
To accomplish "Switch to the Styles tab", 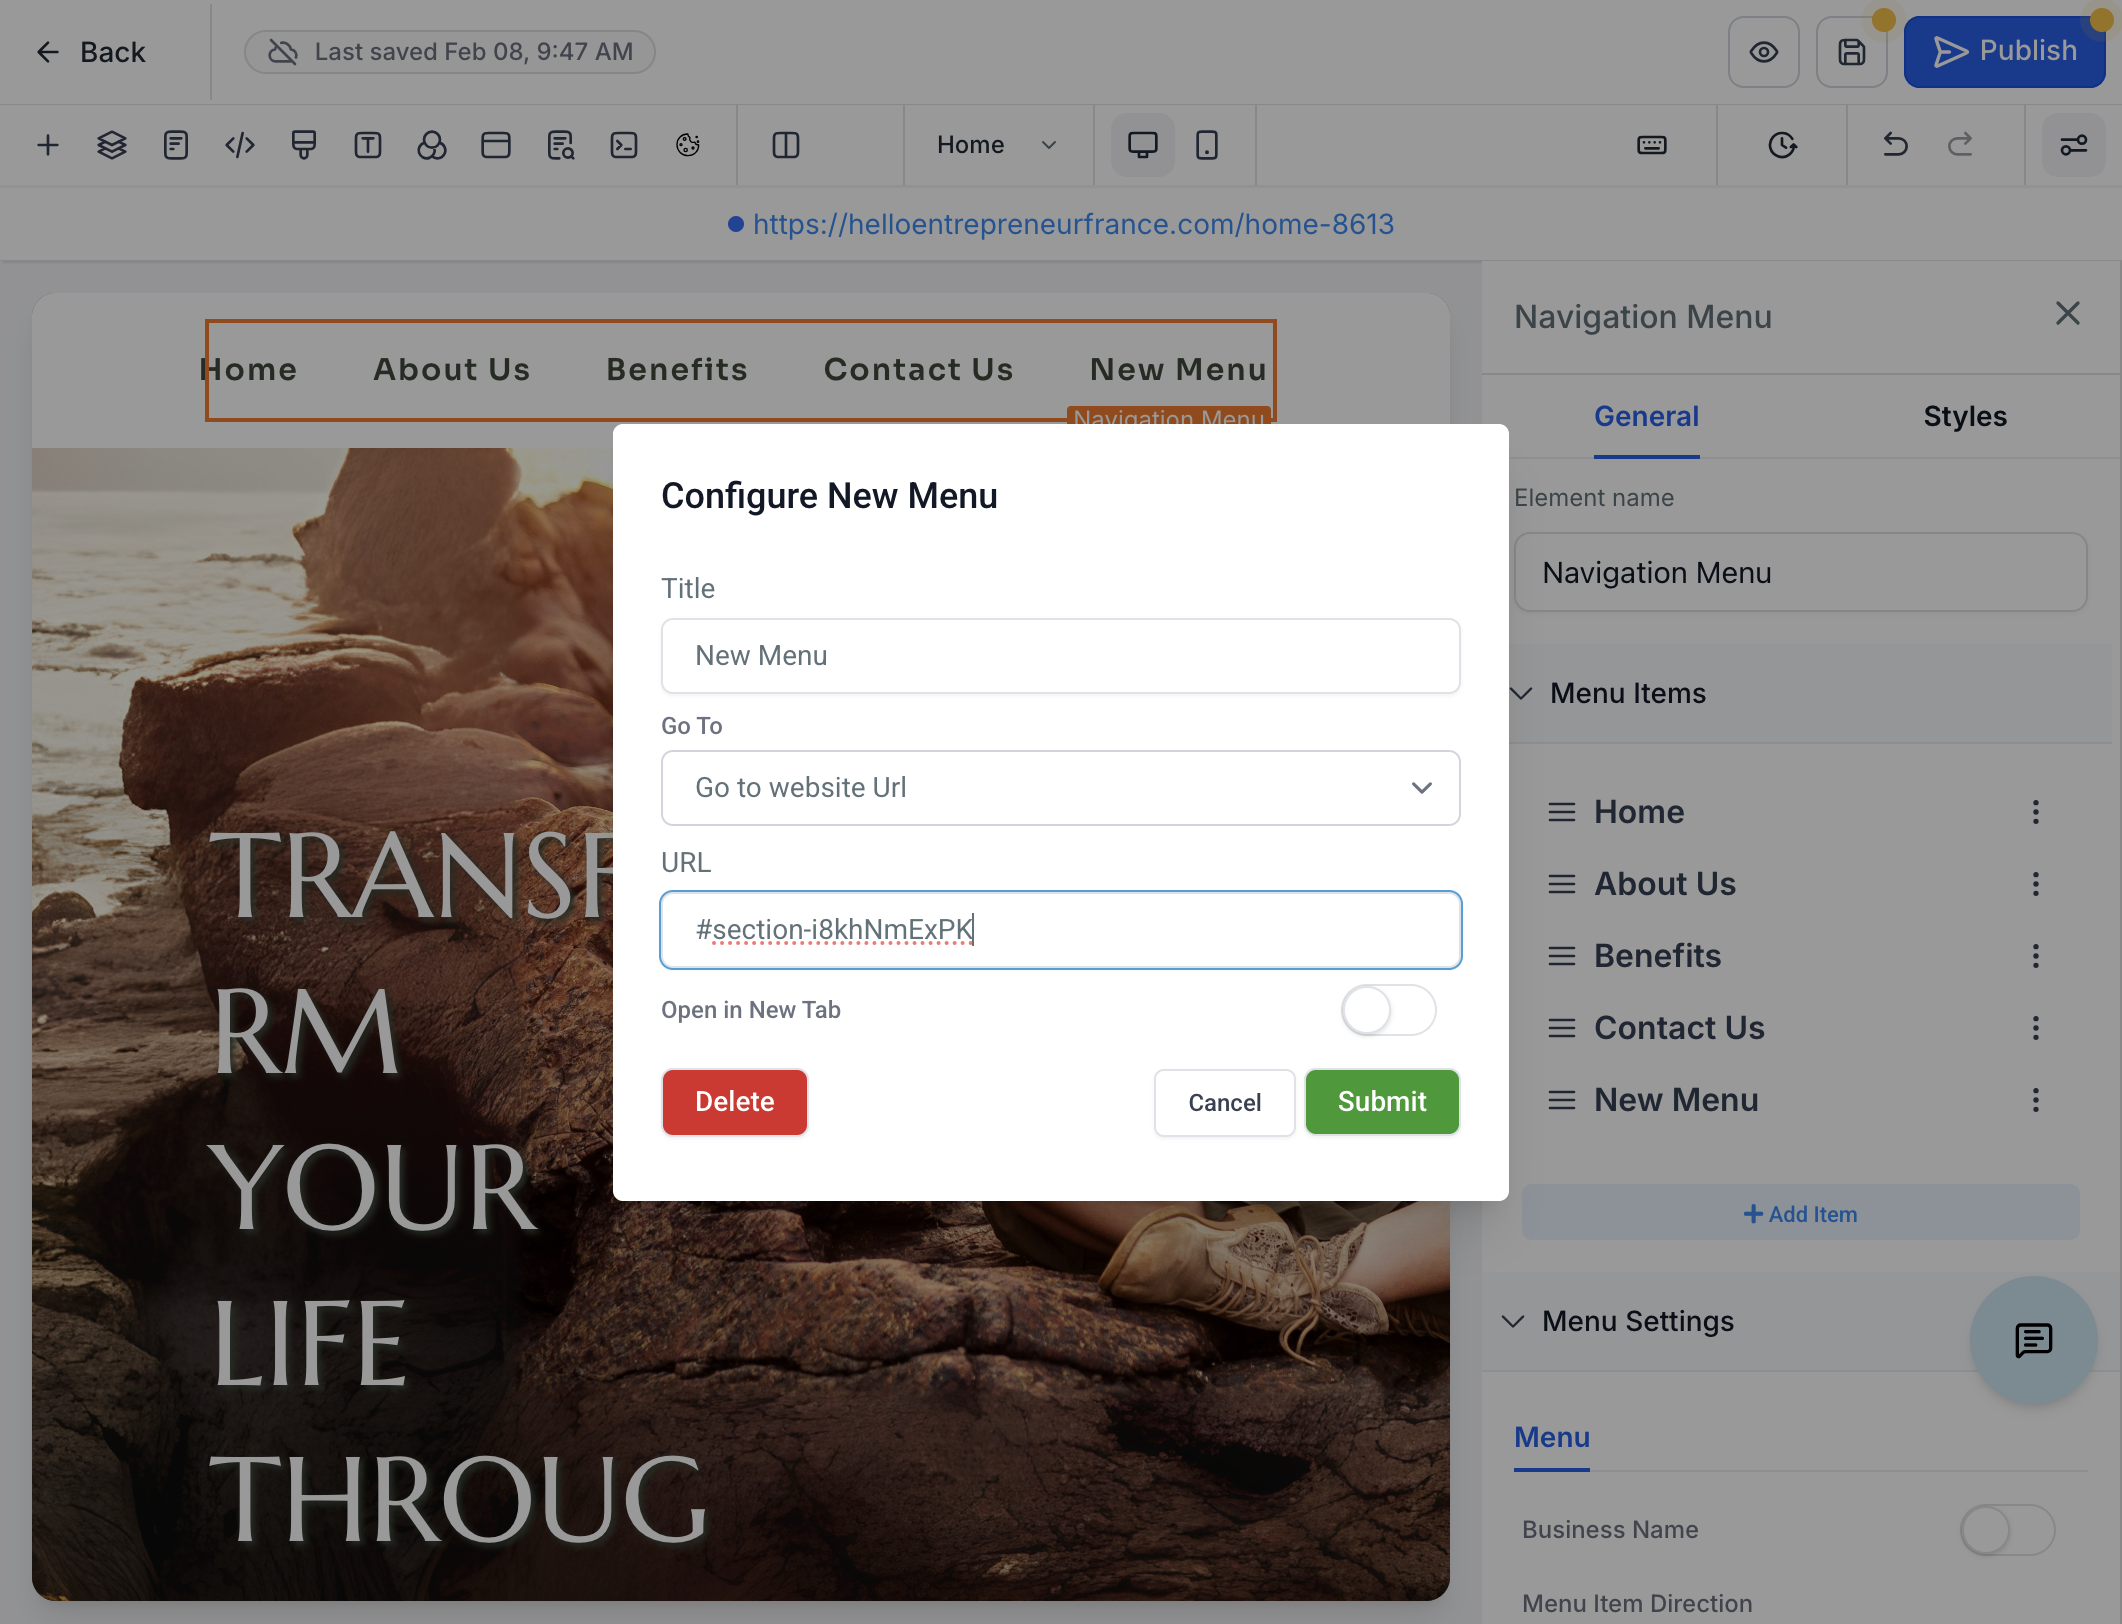I will [1965, 416].
